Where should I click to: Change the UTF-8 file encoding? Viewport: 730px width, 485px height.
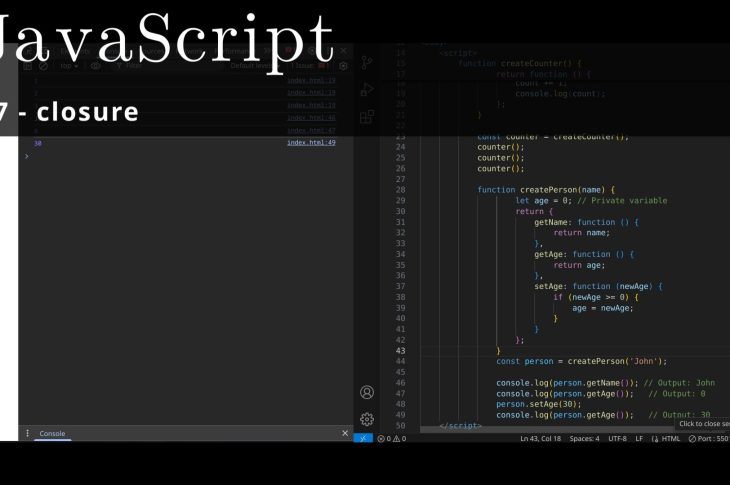tap(617, 438)
